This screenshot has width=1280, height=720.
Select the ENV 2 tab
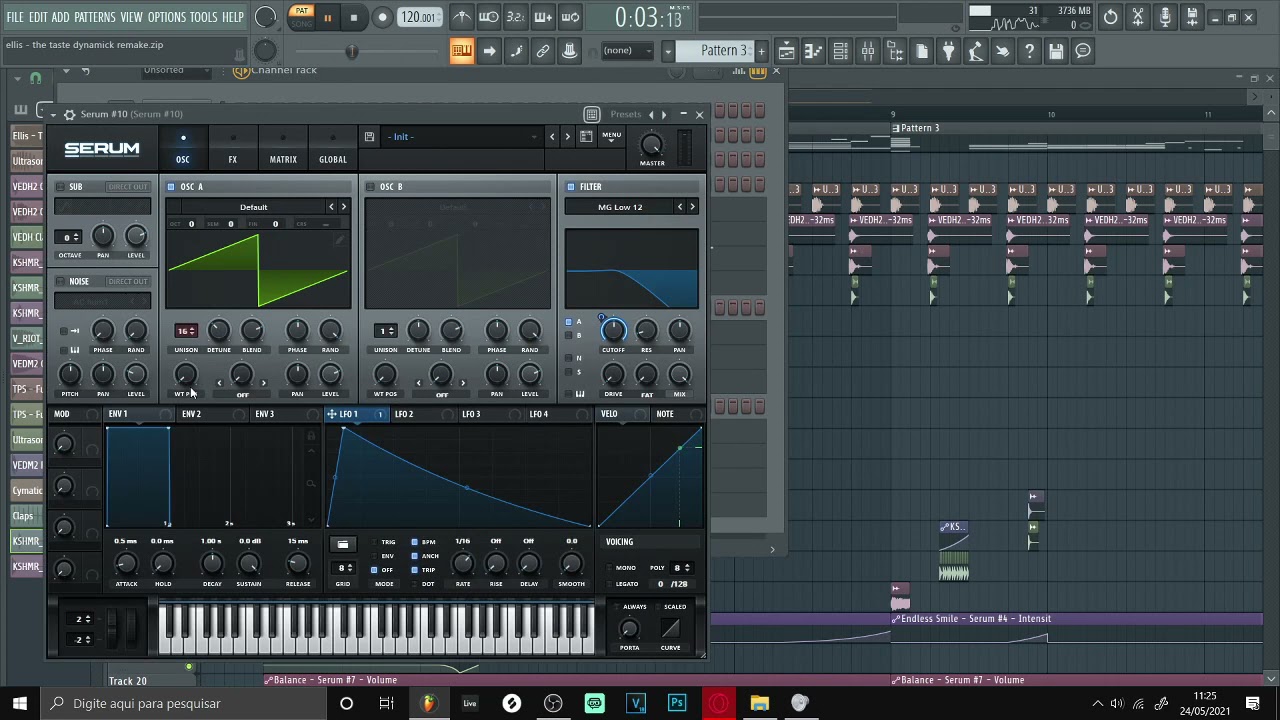coord(191,414)
